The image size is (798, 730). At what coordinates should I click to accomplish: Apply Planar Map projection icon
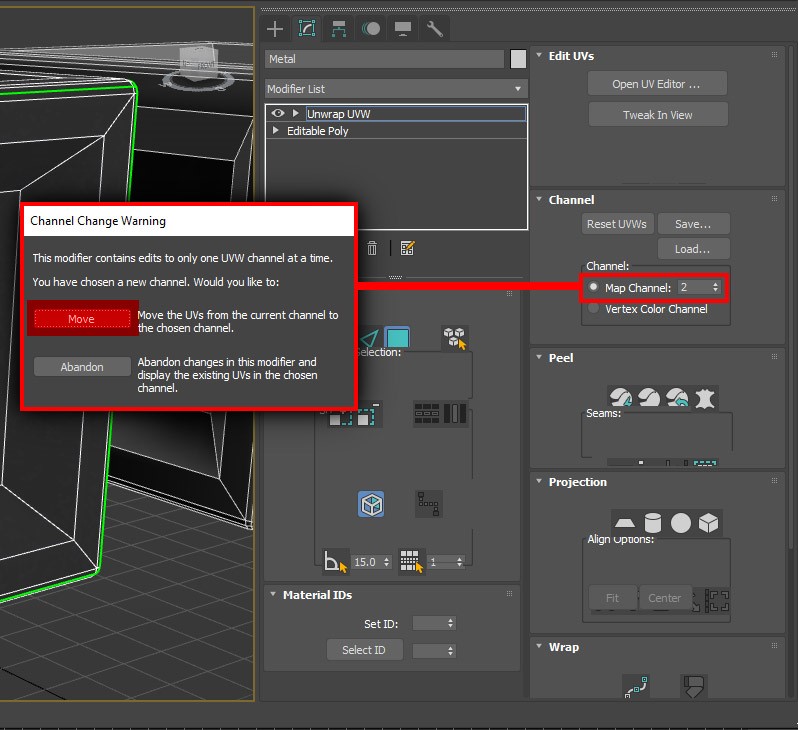click(x=624, y=523)
